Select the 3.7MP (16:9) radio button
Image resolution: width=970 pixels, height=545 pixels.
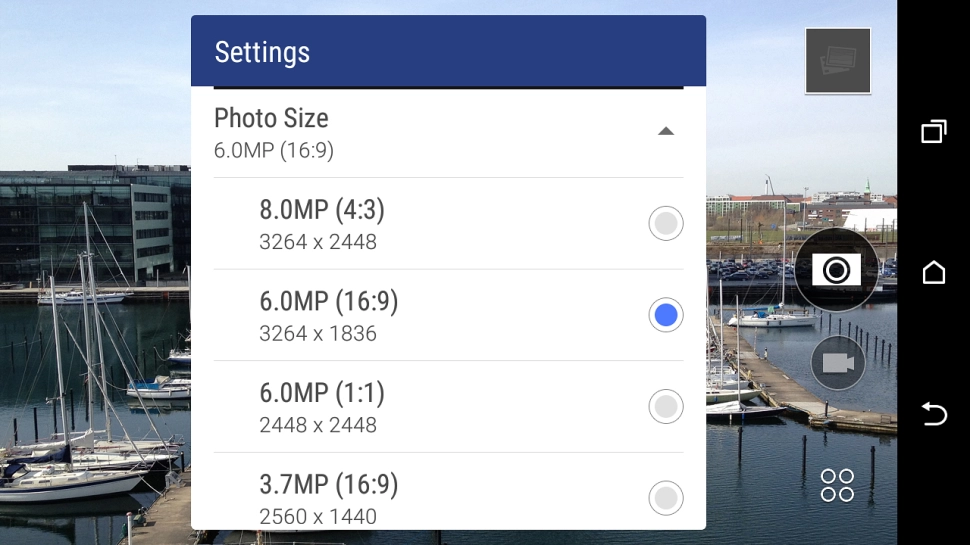(665, 497)
